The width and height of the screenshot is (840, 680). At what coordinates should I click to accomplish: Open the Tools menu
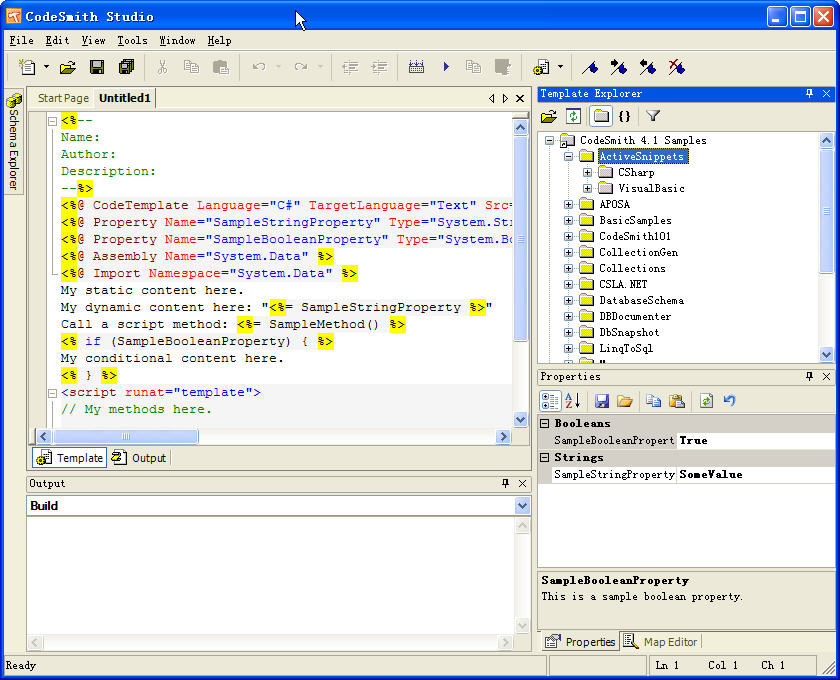click(132, 41)
